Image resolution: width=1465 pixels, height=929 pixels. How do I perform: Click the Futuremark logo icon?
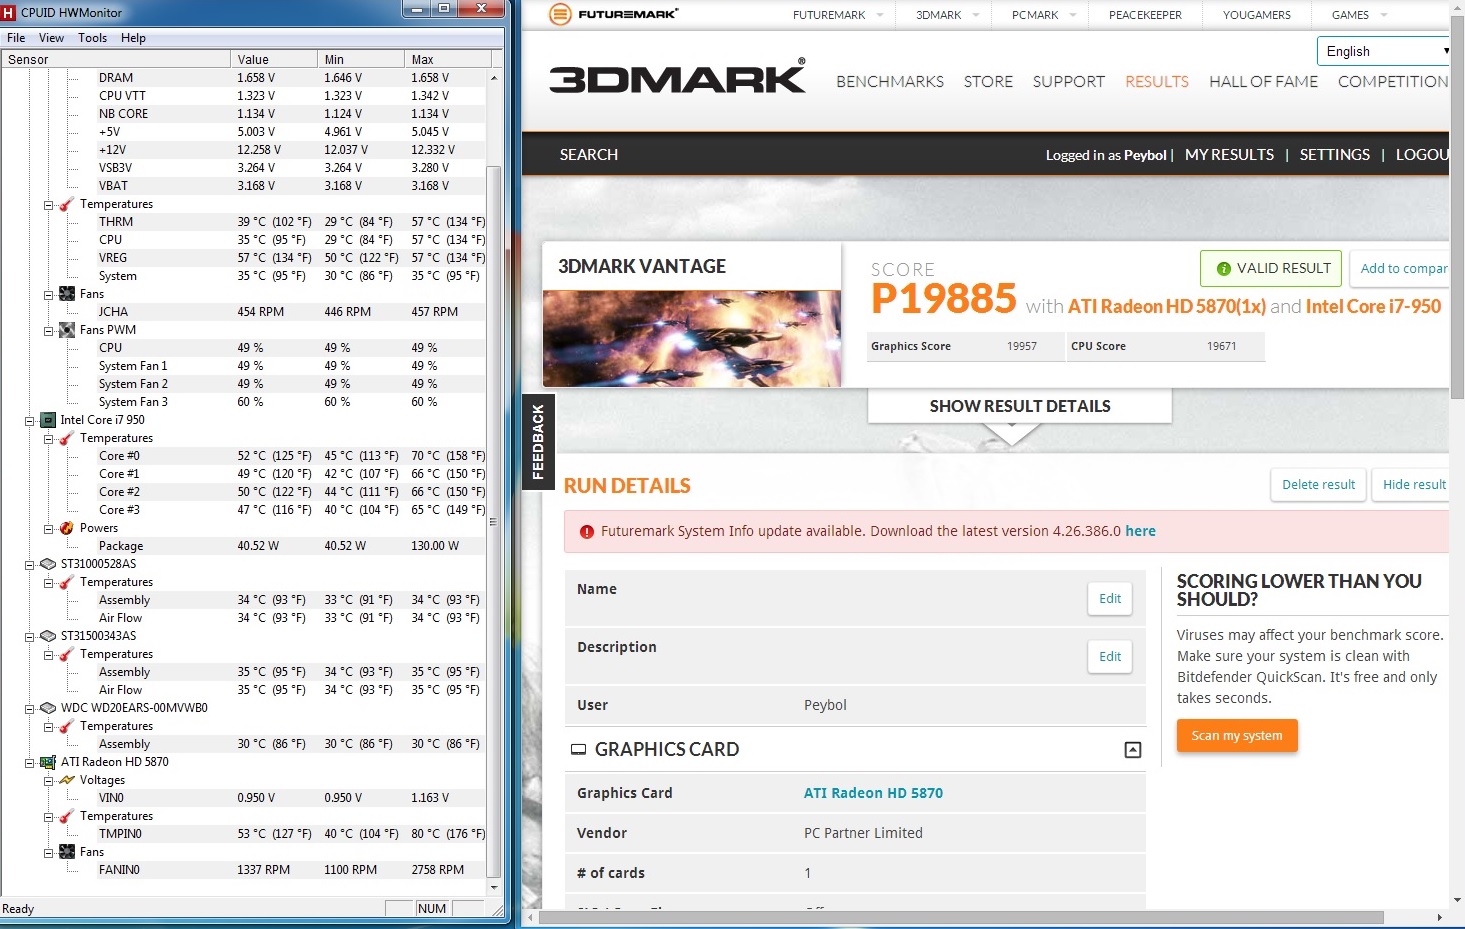pos(561,14)
